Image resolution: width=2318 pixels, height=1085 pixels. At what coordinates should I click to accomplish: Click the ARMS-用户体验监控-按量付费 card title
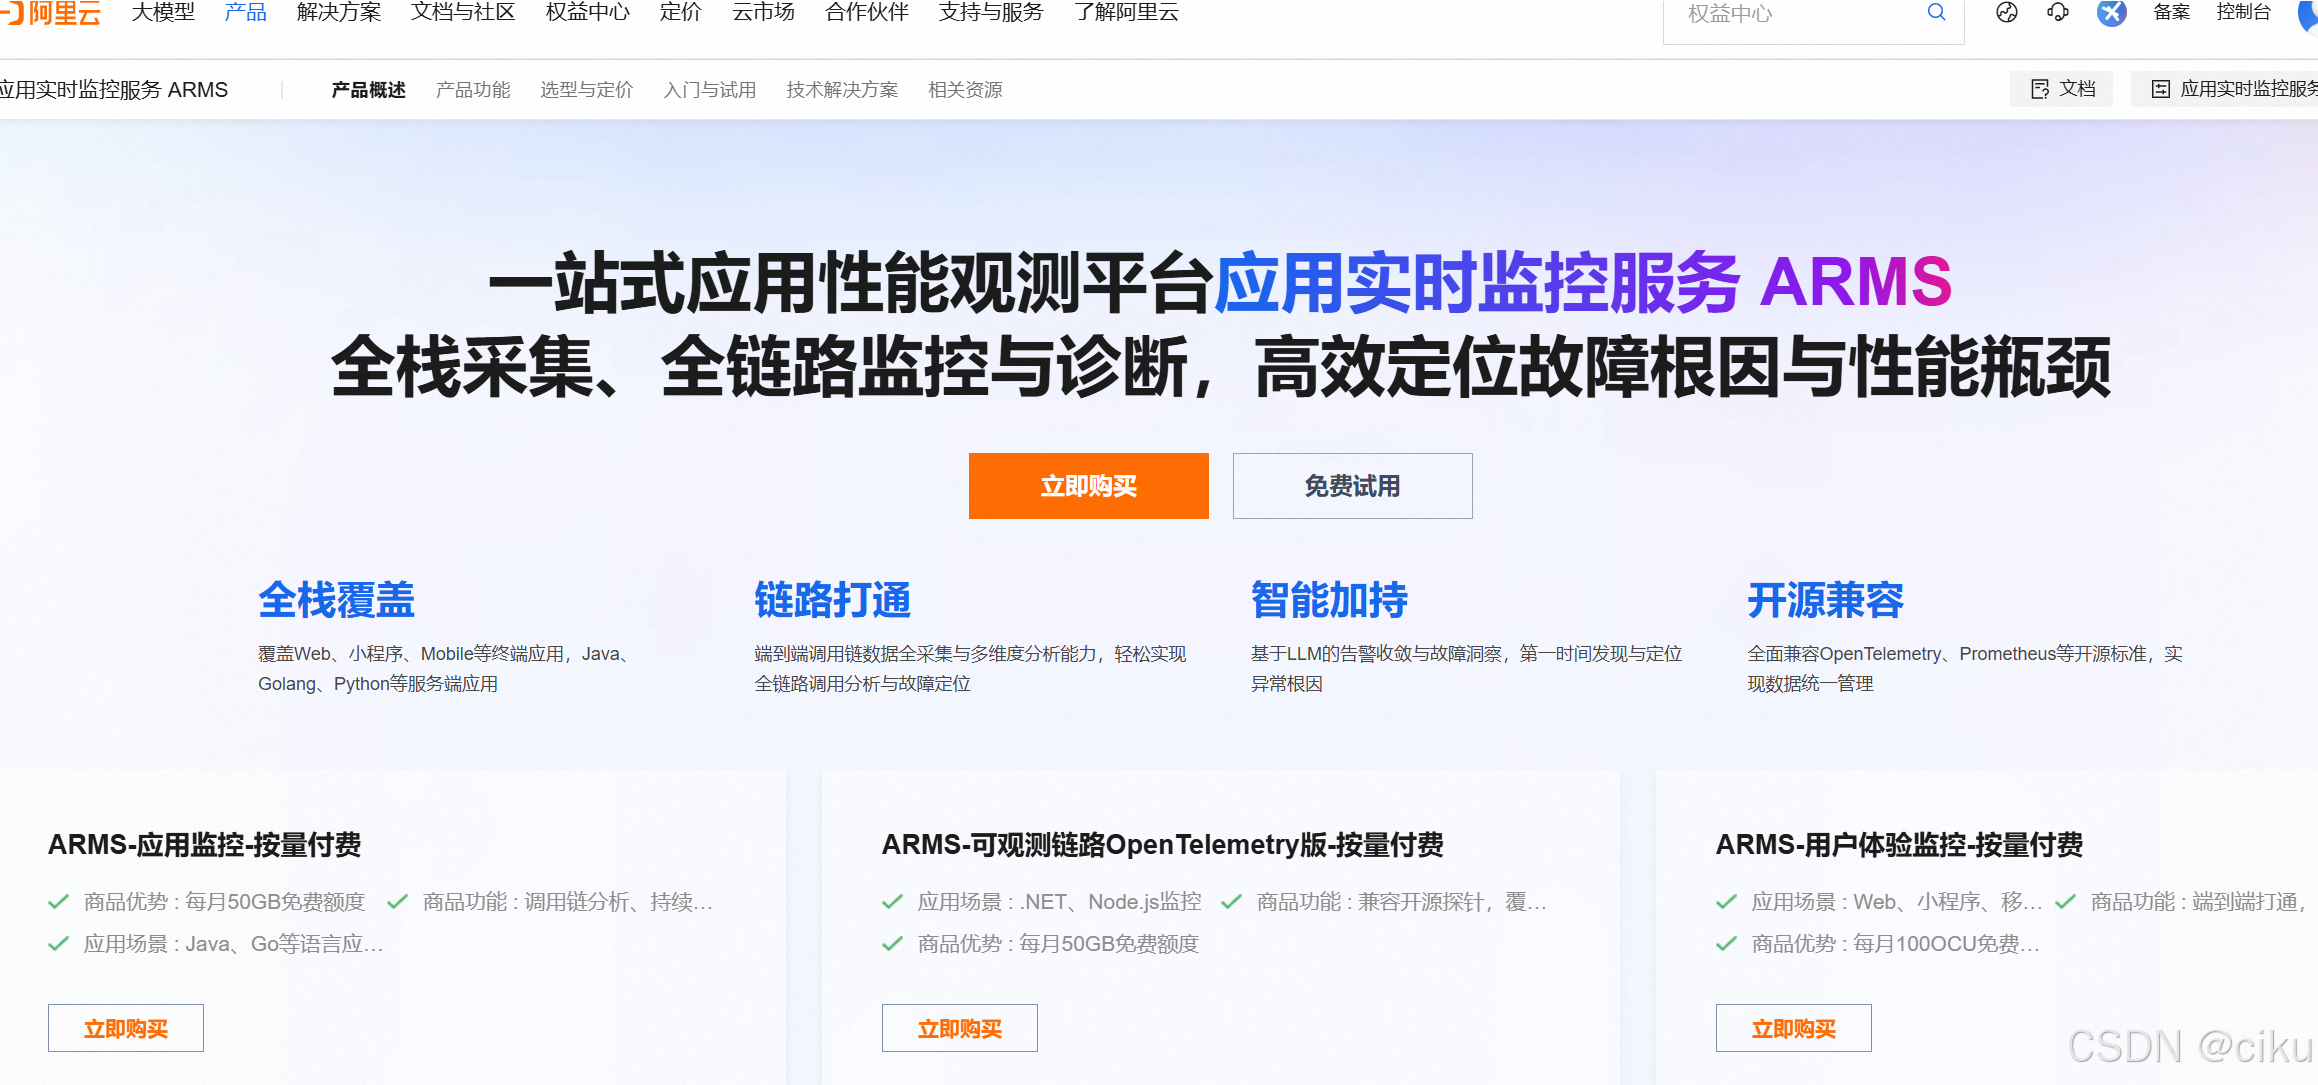coord(1899,845)
